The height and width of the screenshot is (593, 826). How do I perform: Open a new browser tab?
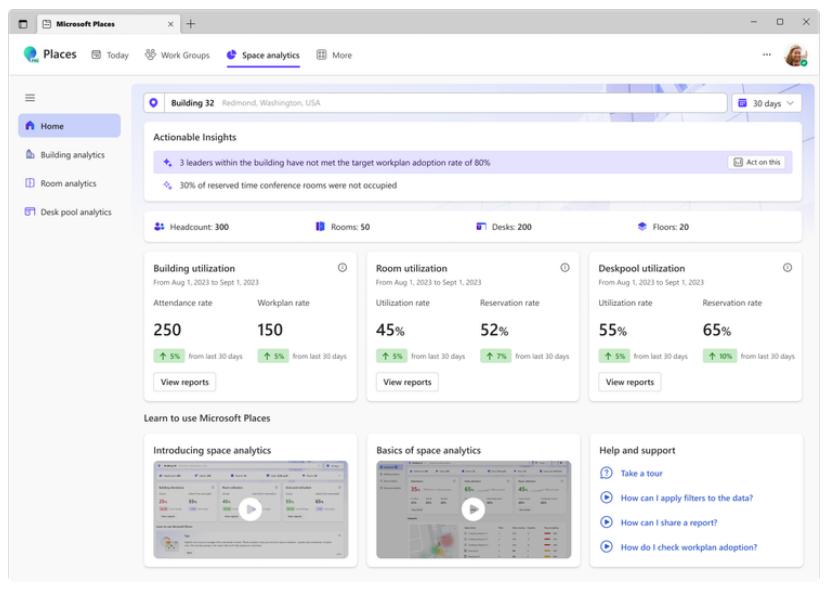tap(191, 24)
